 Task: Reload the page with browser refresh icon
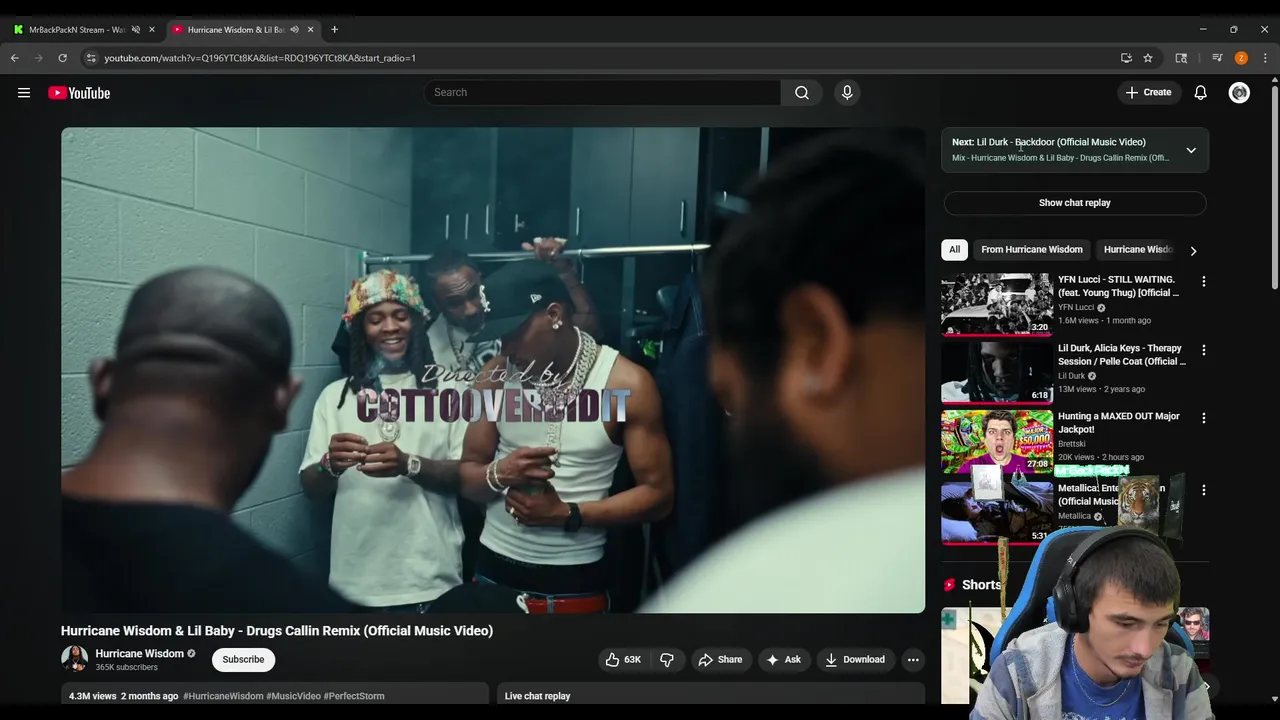62,58
